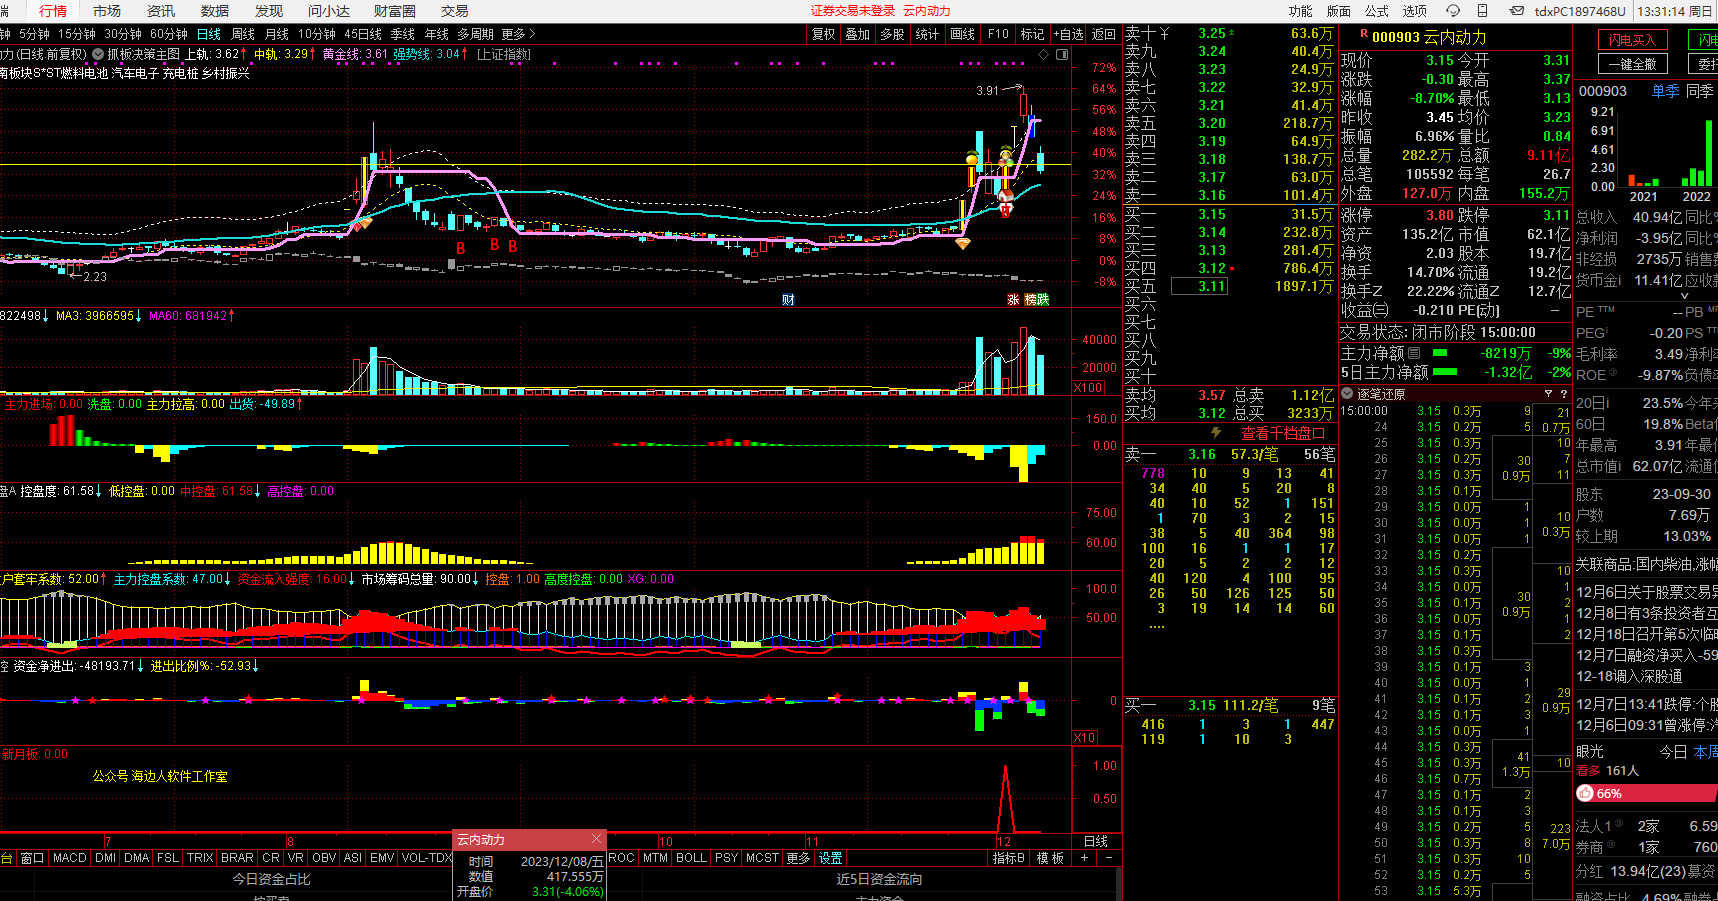1718x901 pixels.
Task: Open help question mark in 逐笔还原 header
Action: (1563, 394)
